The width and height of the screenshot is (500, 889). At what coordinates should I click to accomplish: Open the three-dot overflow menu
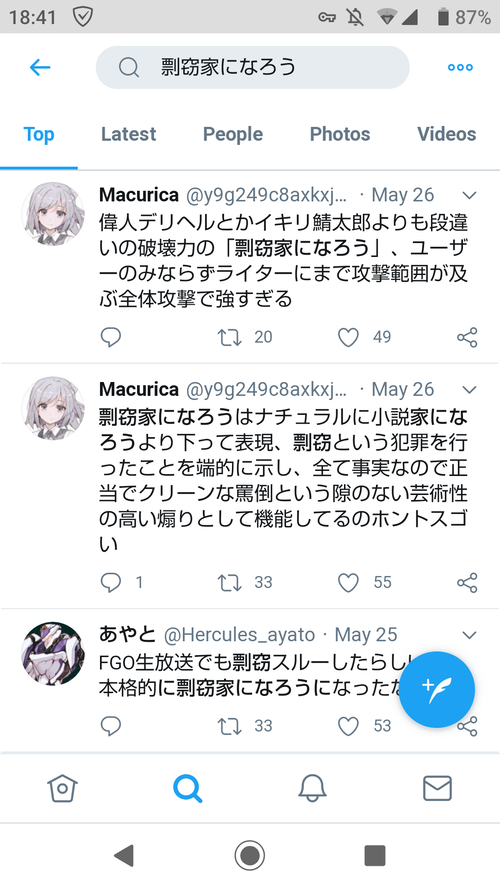[x=460, y=67]
